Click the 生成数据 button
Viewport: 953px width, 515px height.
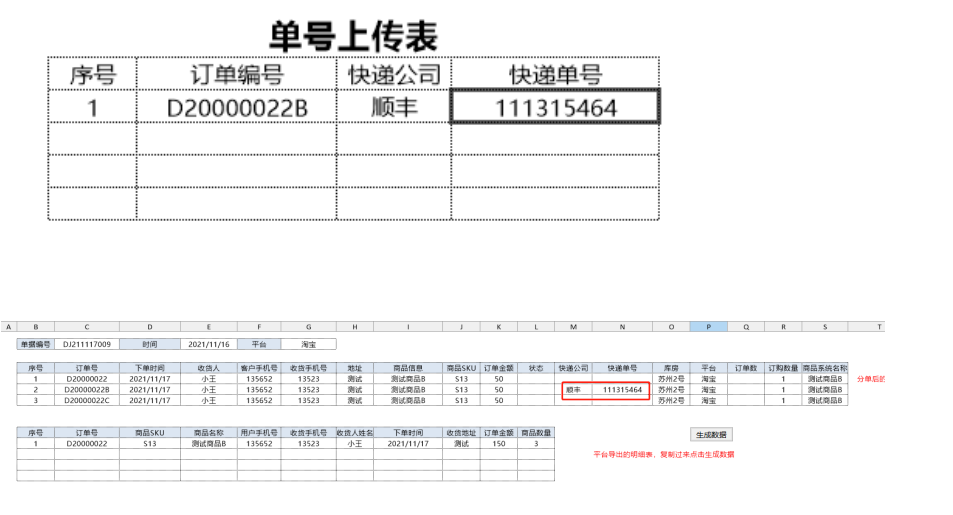(711, 435)
